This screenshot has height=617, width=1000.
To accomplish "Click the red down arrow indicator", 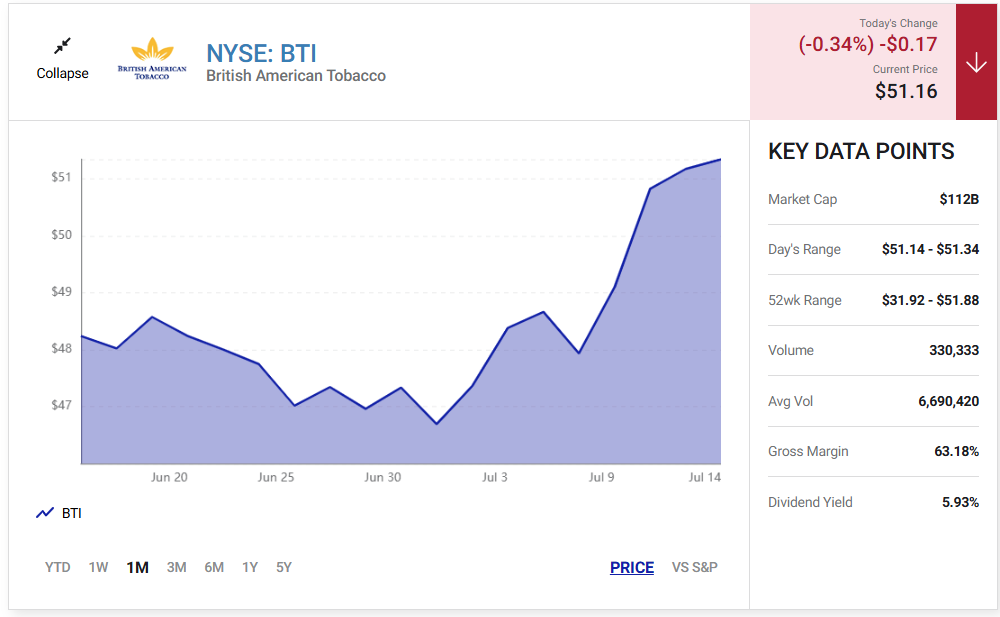I will click(976, 62).
